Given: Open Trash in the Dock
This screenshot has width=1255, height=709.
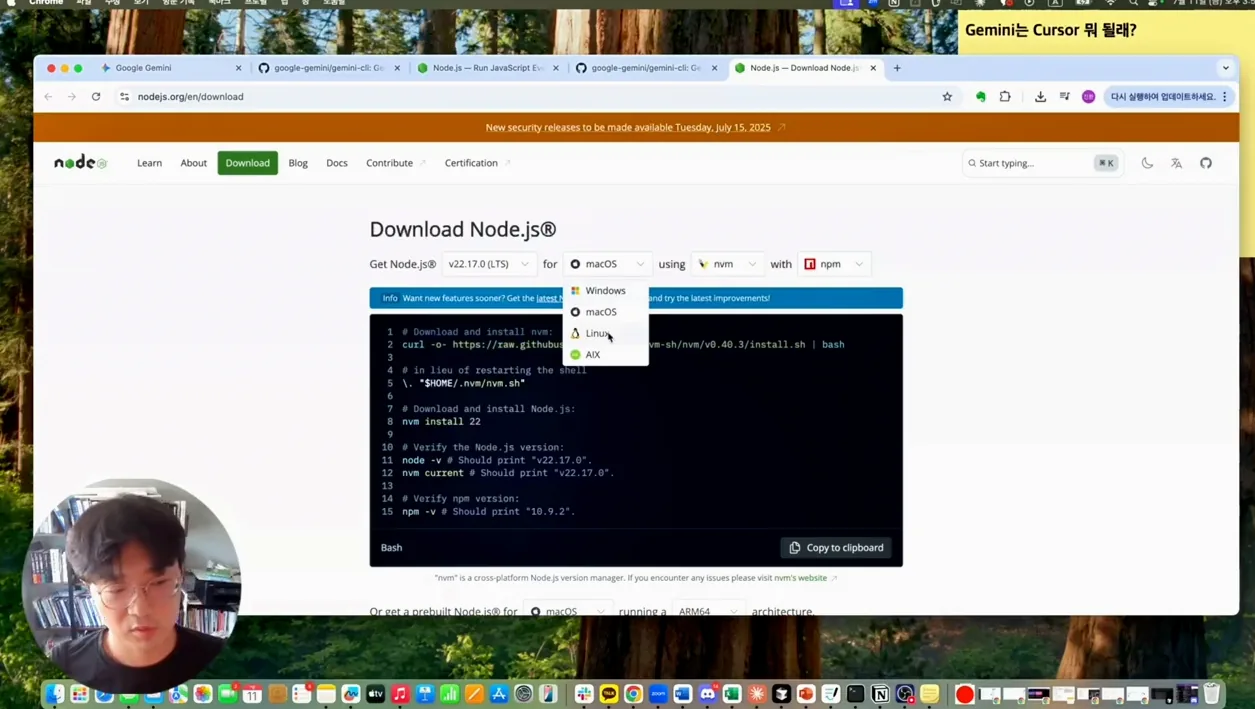Looking at the screenshot, I should coord(1212,694).
